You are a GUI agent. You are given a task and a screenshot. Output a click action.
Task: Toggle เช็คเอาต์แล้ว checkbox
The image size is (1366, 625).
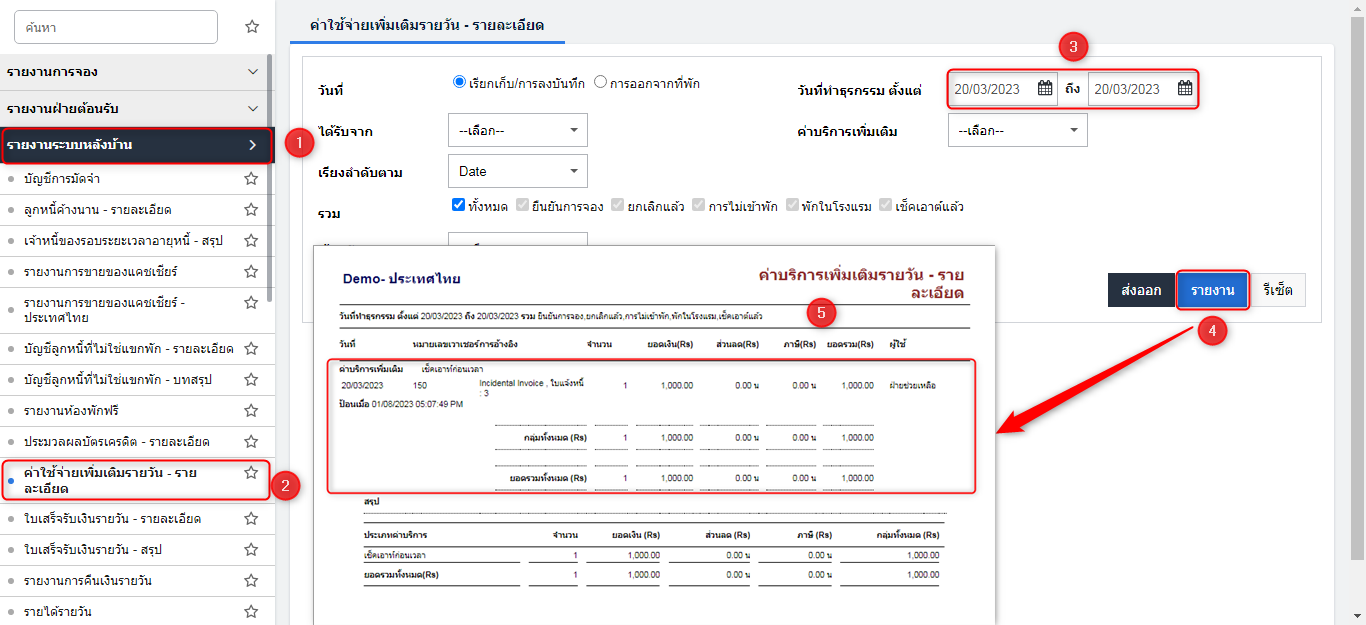886,206
